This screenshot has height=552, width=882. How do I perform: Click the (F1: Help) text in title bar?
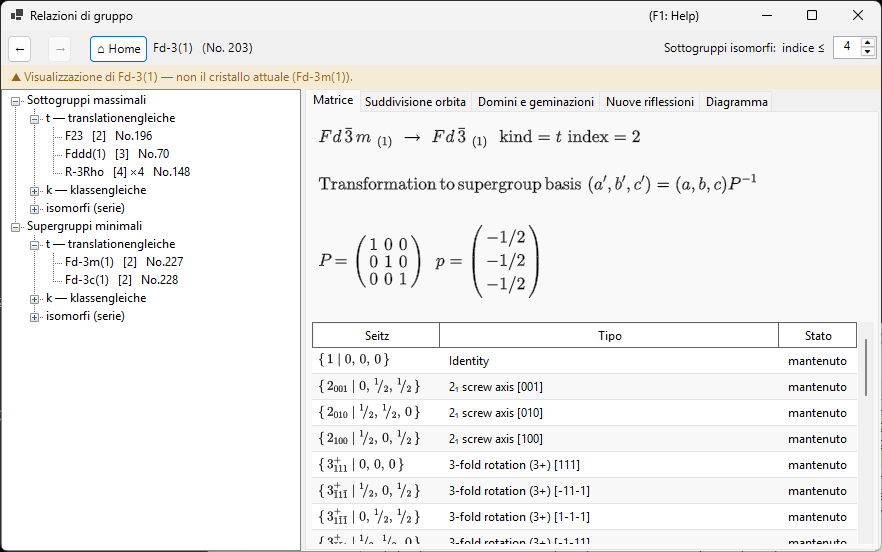pos(673,16)
